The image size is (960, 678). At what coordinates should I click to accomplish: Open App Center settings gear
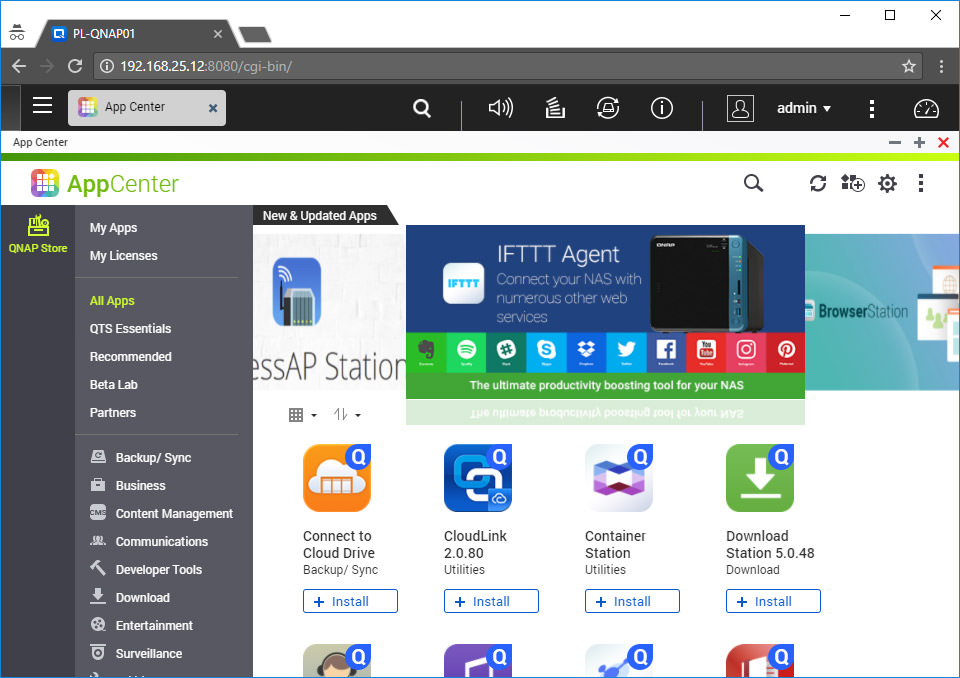887,183
